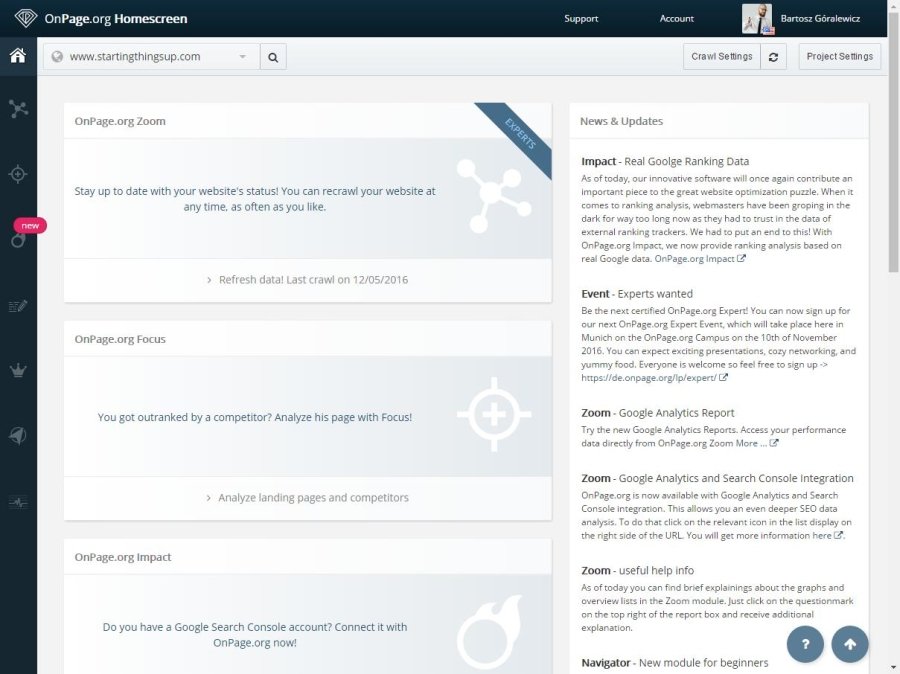Open the Home icon in sidebar
The height and width of the screenshot is (674, 900).
point(18,56)
